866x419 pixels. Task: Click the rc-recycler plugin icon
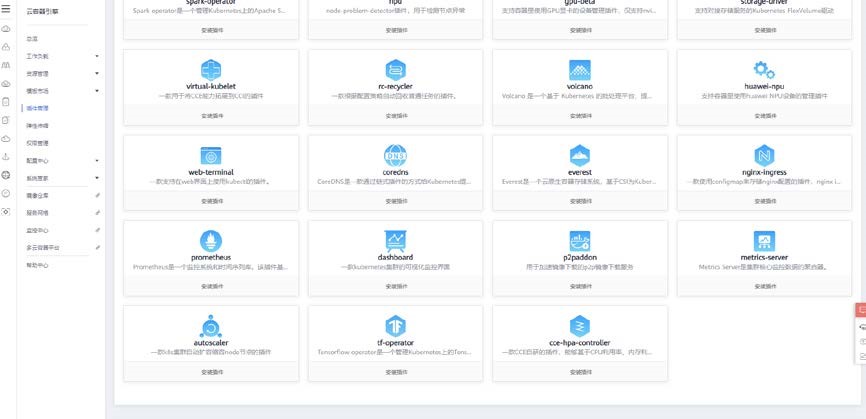395,70
